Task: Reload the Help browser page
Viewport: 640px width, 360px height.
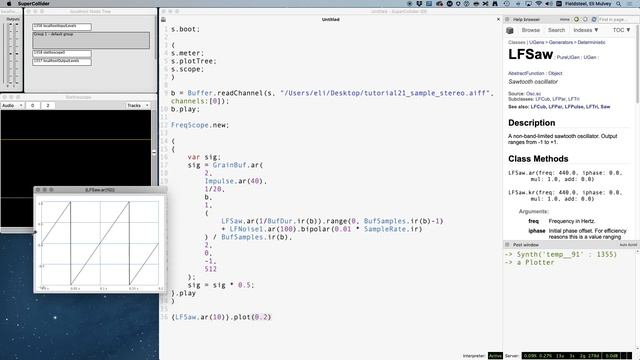Action: 594,19
